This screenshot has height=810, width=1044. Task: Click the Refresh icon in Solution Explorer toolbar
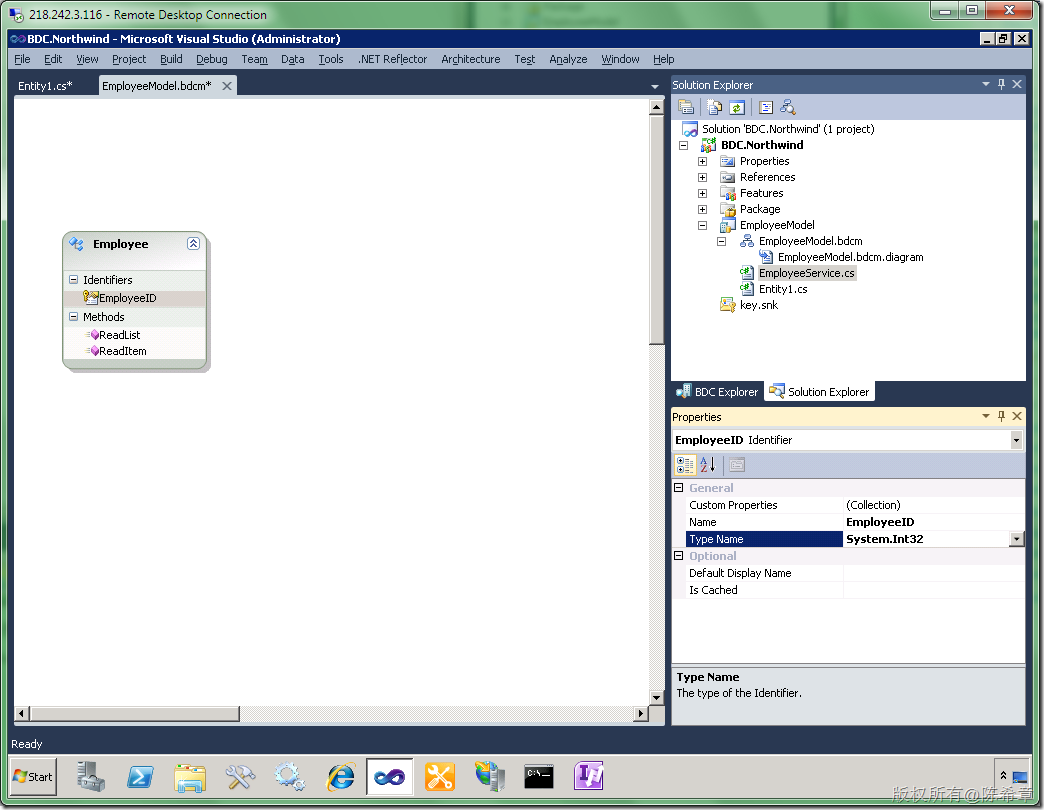pos(736,107)
